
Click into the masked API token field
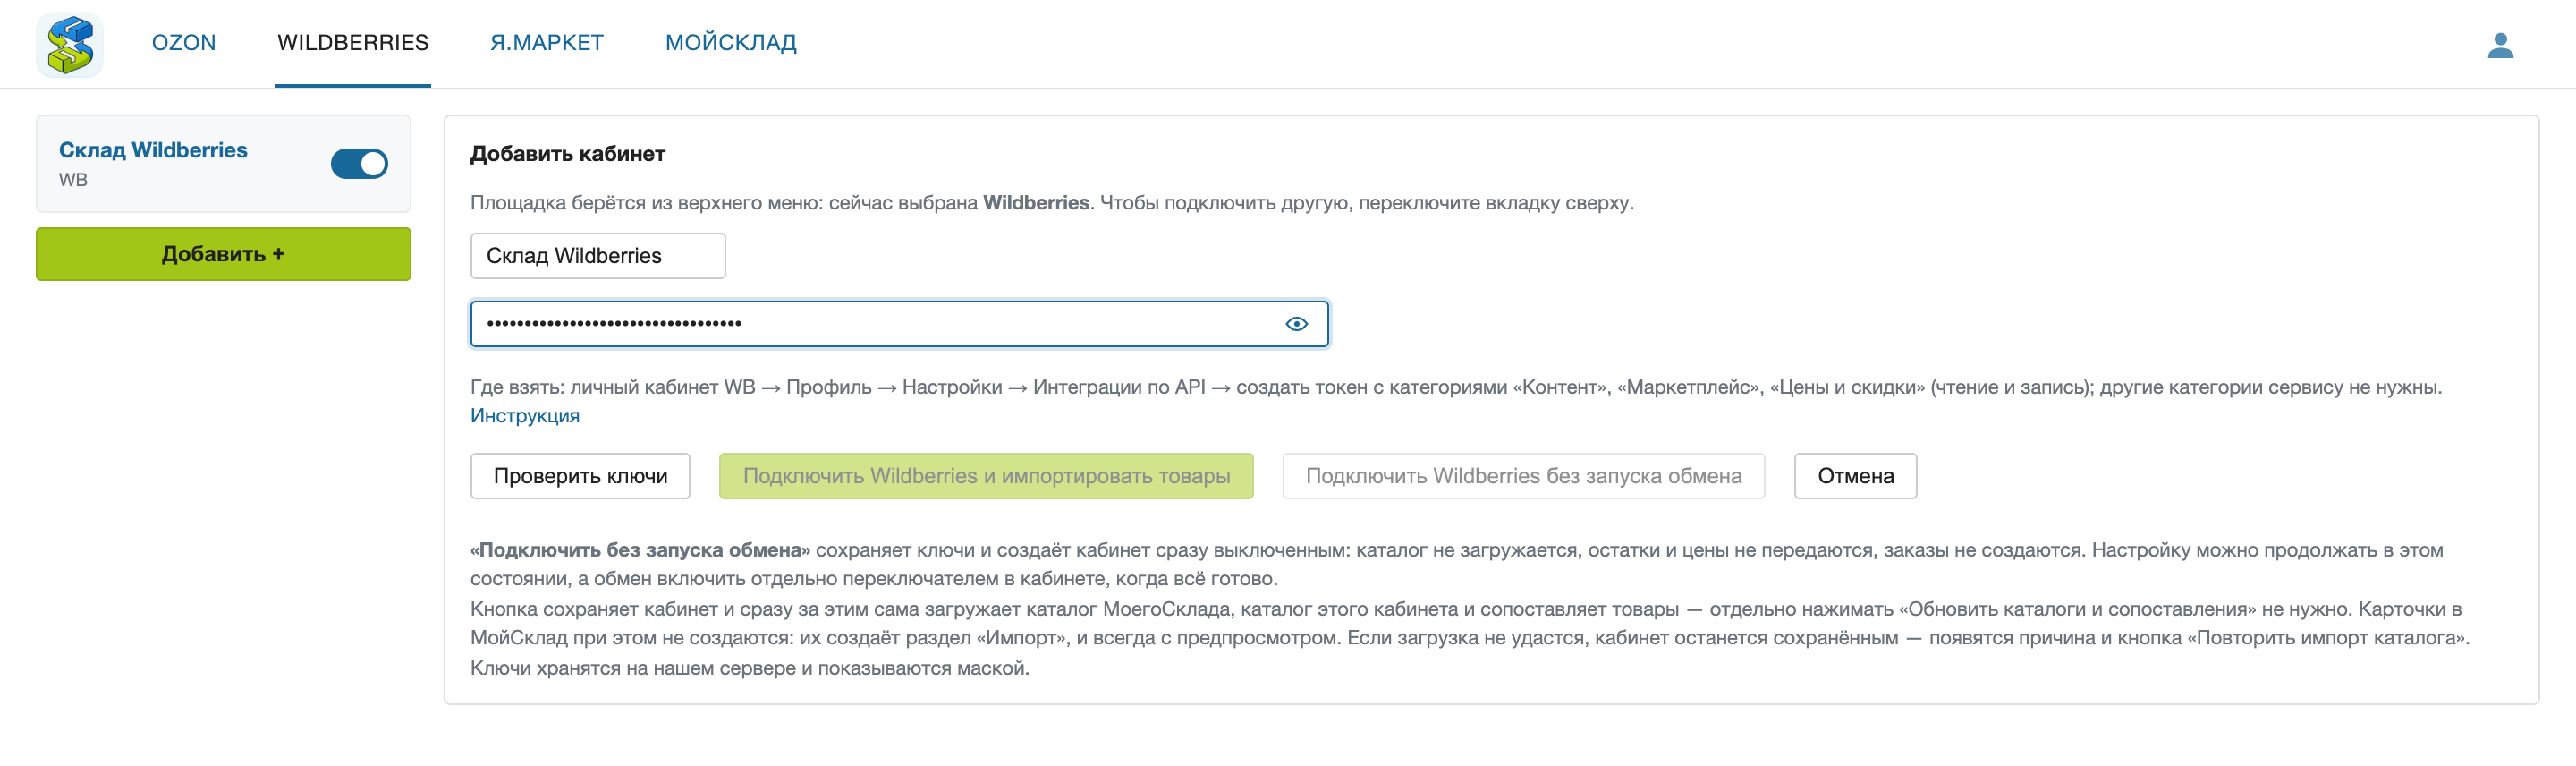[x=899, y=324]
